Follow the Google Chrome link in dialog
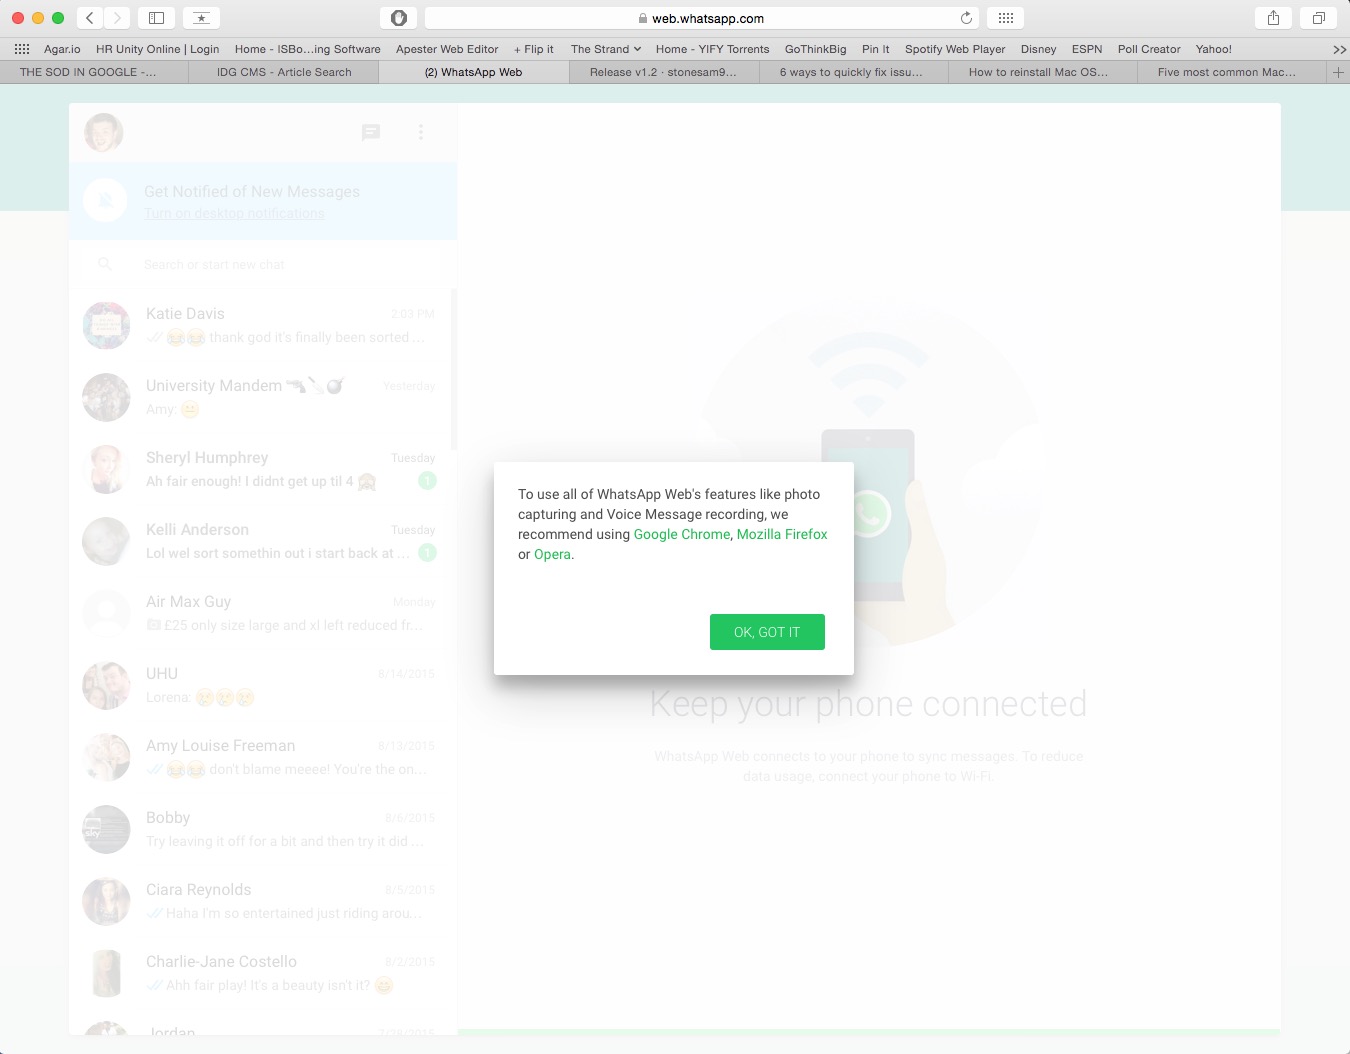 [x=682, y=534]
